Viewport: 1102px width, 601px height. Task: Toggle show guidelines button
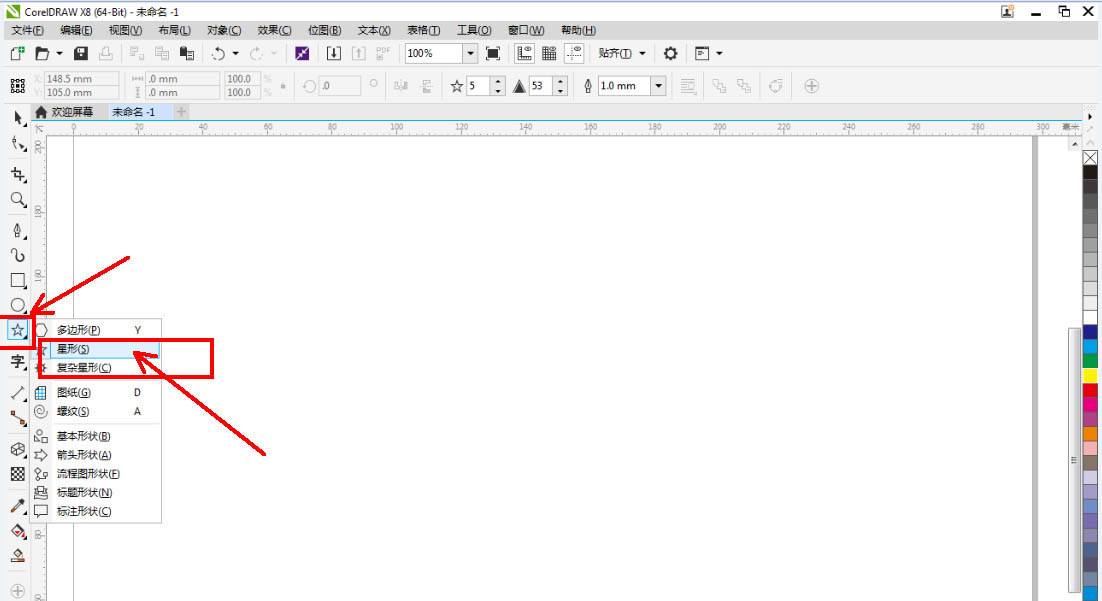click(x=575, y=53)
